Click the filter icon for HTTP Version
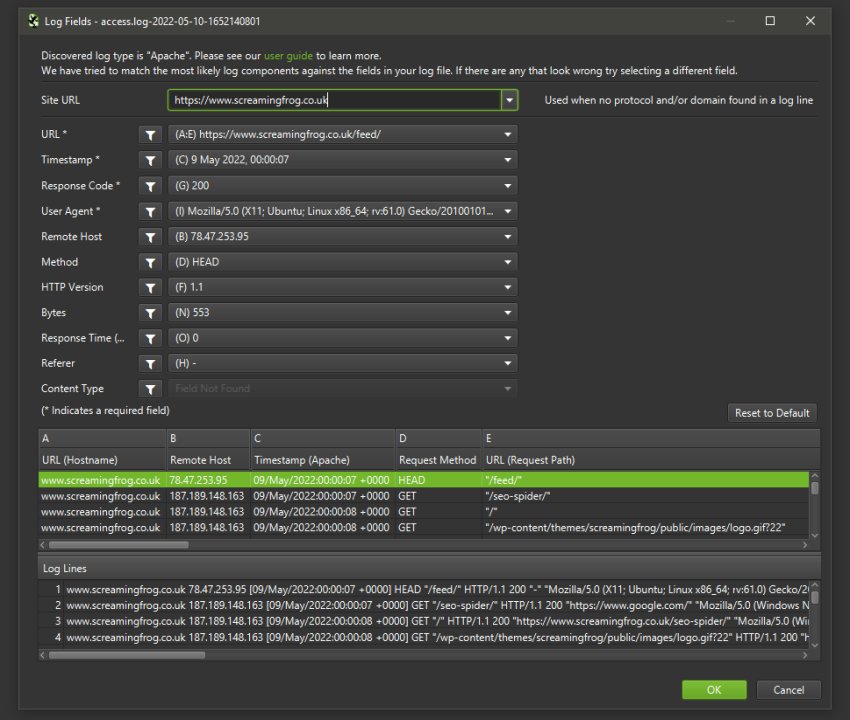Image resolution: width=850 pixels, height=720 pixels. (x=150, y=287)
